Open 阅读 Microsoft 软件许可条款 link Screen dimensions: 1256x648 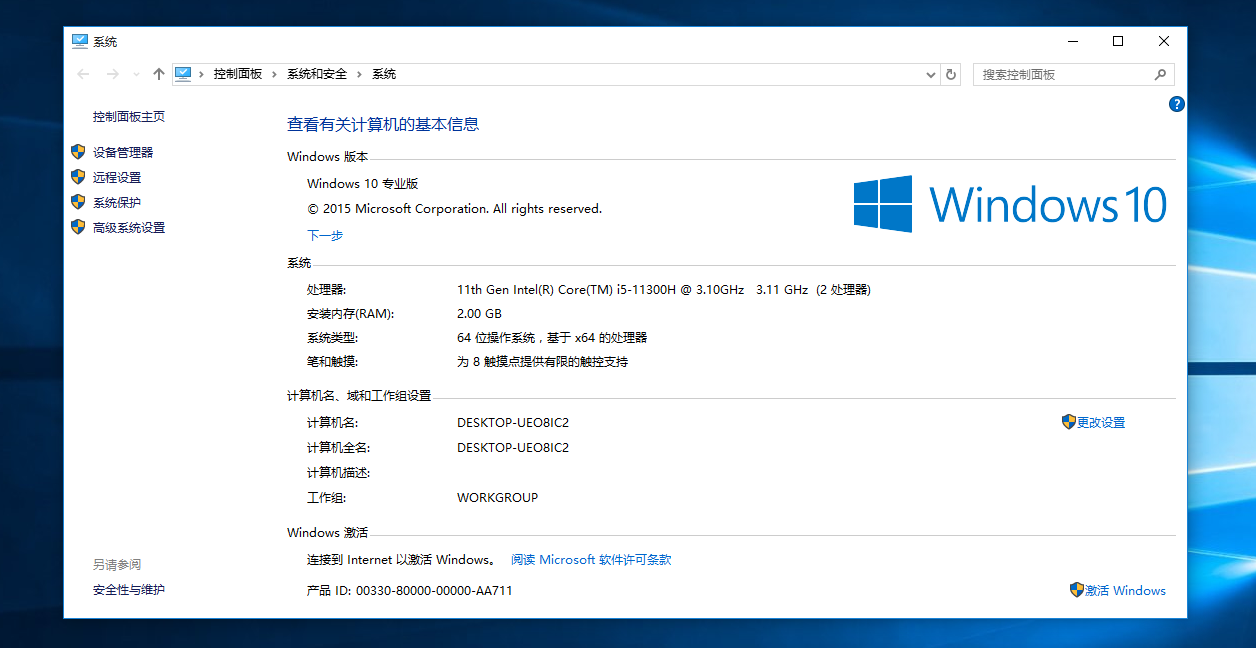click(591, 560)
